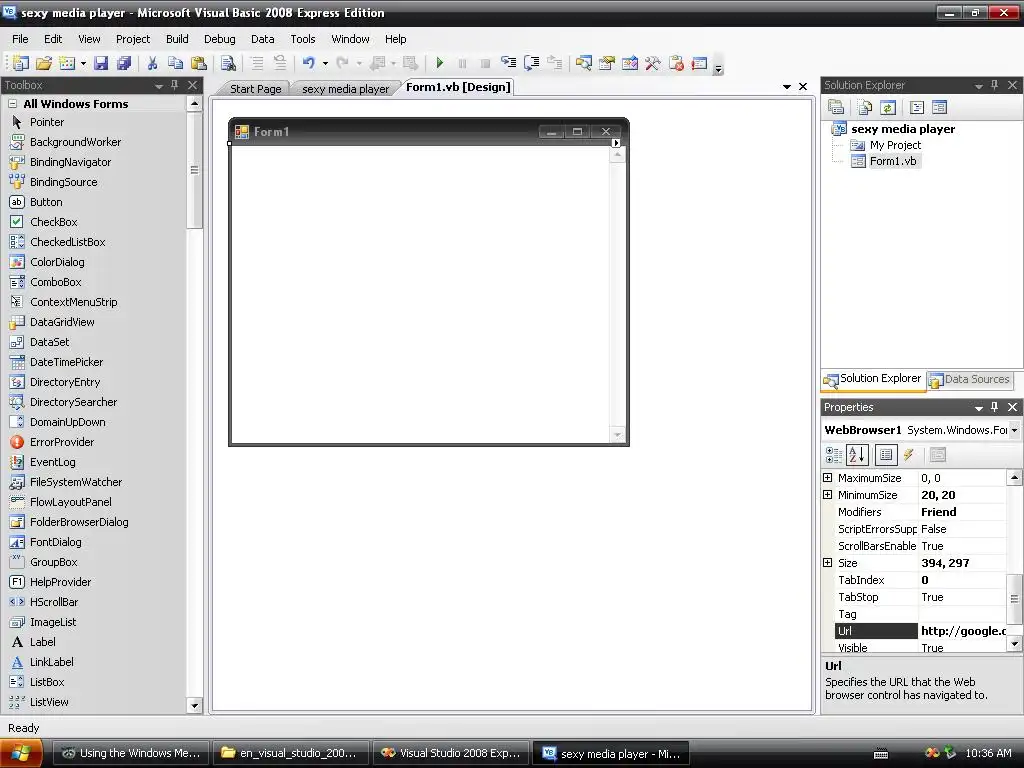
Task: Open the Build menu
Action: 177,39
